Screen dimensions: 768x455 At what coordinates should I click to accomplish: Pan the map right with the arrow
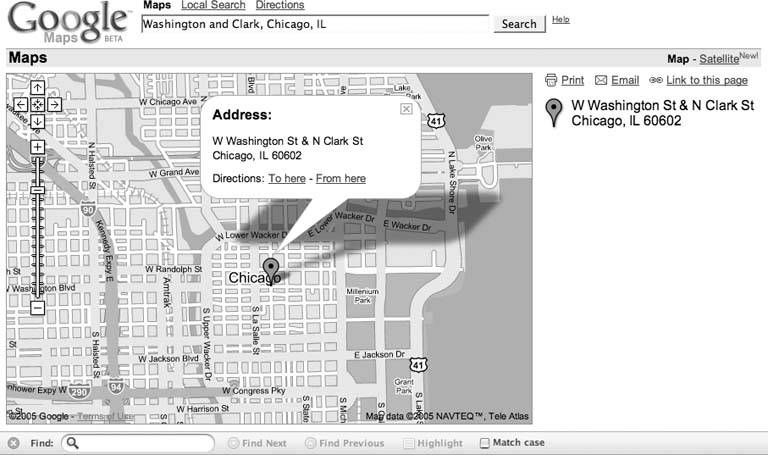(54, 104)
